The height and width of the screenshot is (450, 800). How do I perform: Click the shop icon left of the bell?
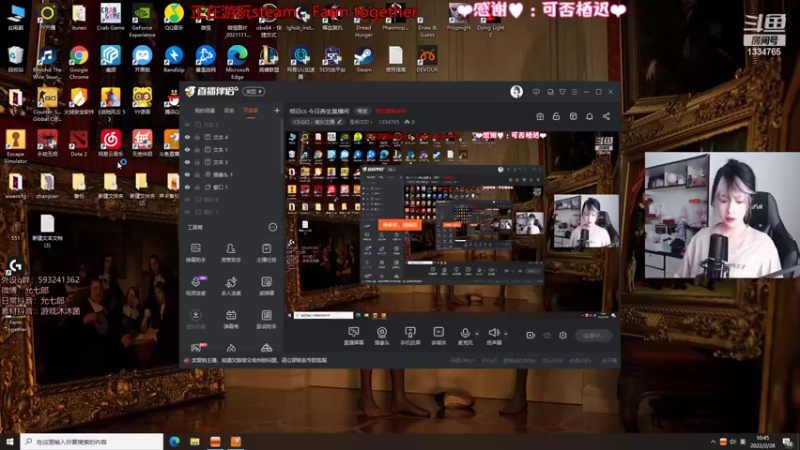coord(573,116)
